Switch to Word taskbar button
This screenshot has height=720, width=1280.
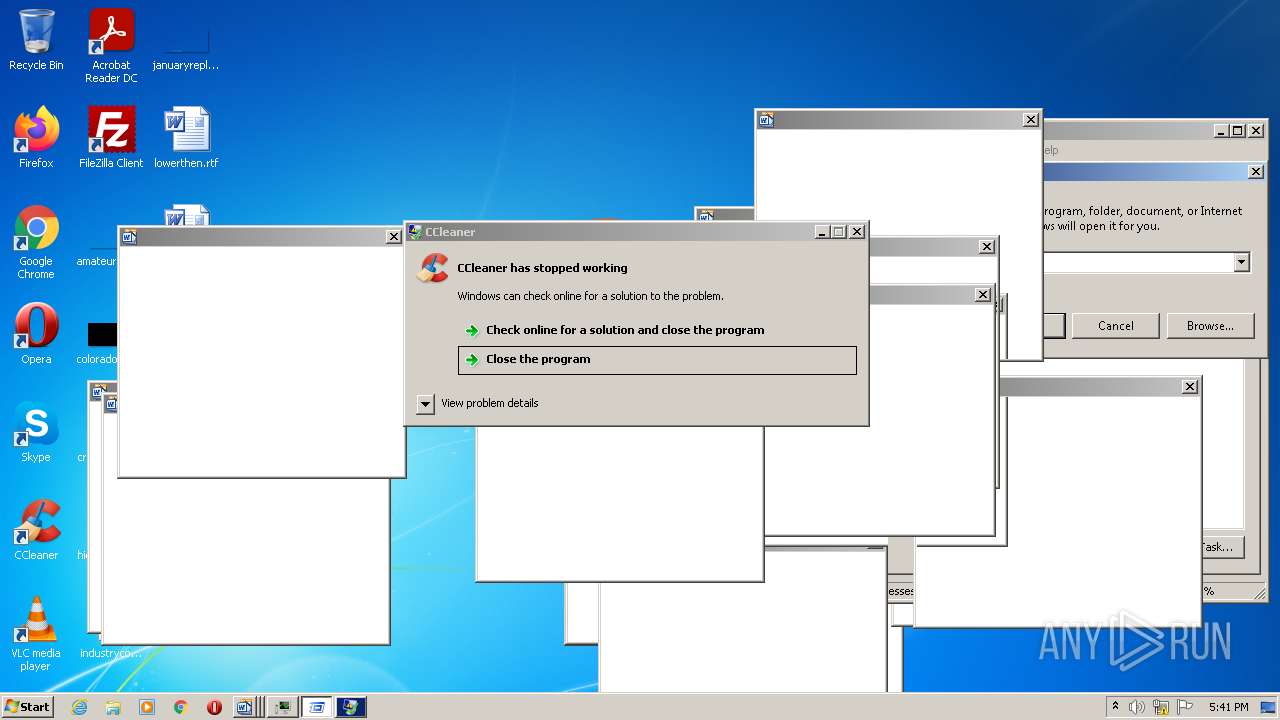point(246,707)
